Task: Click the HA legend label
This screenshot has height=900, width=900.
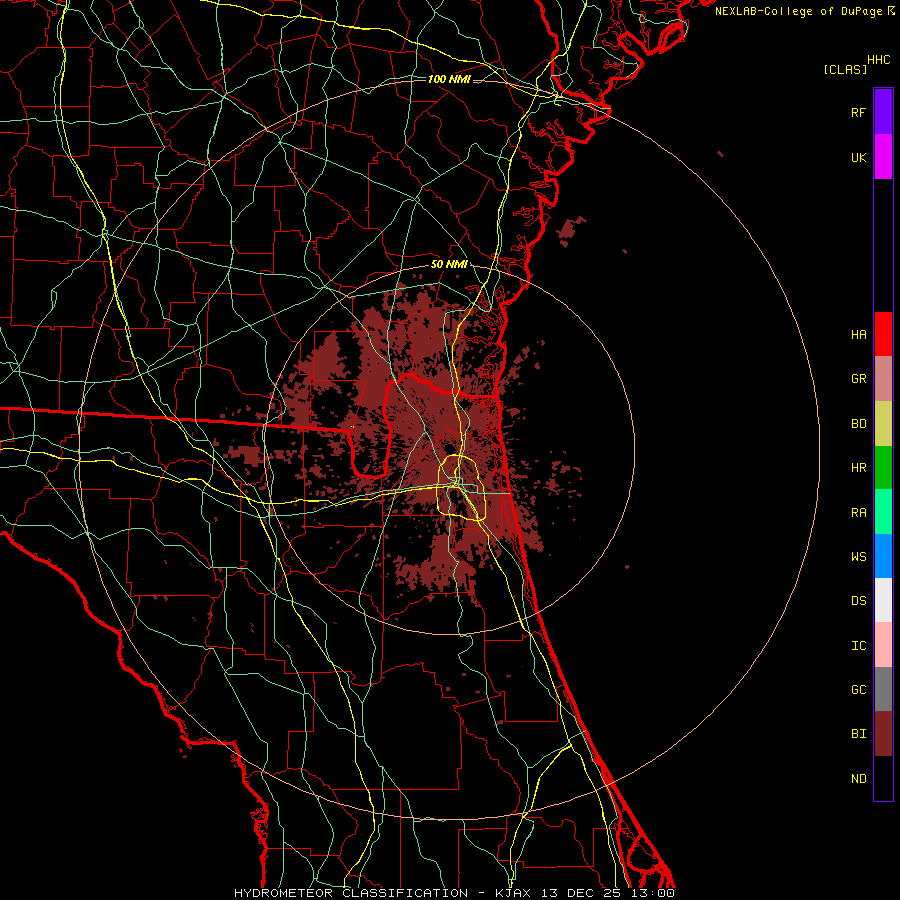Action: point(858,334)
